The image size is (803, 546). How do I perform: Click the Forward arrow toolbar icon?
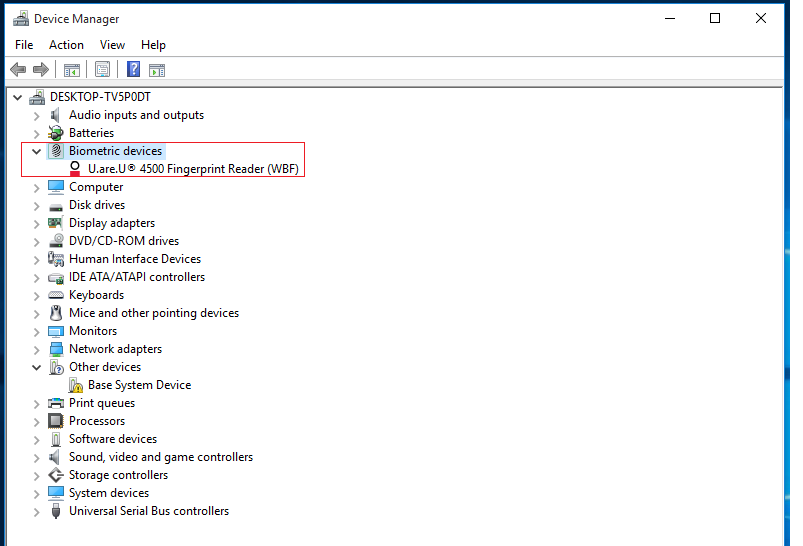(x=41, y=70)
